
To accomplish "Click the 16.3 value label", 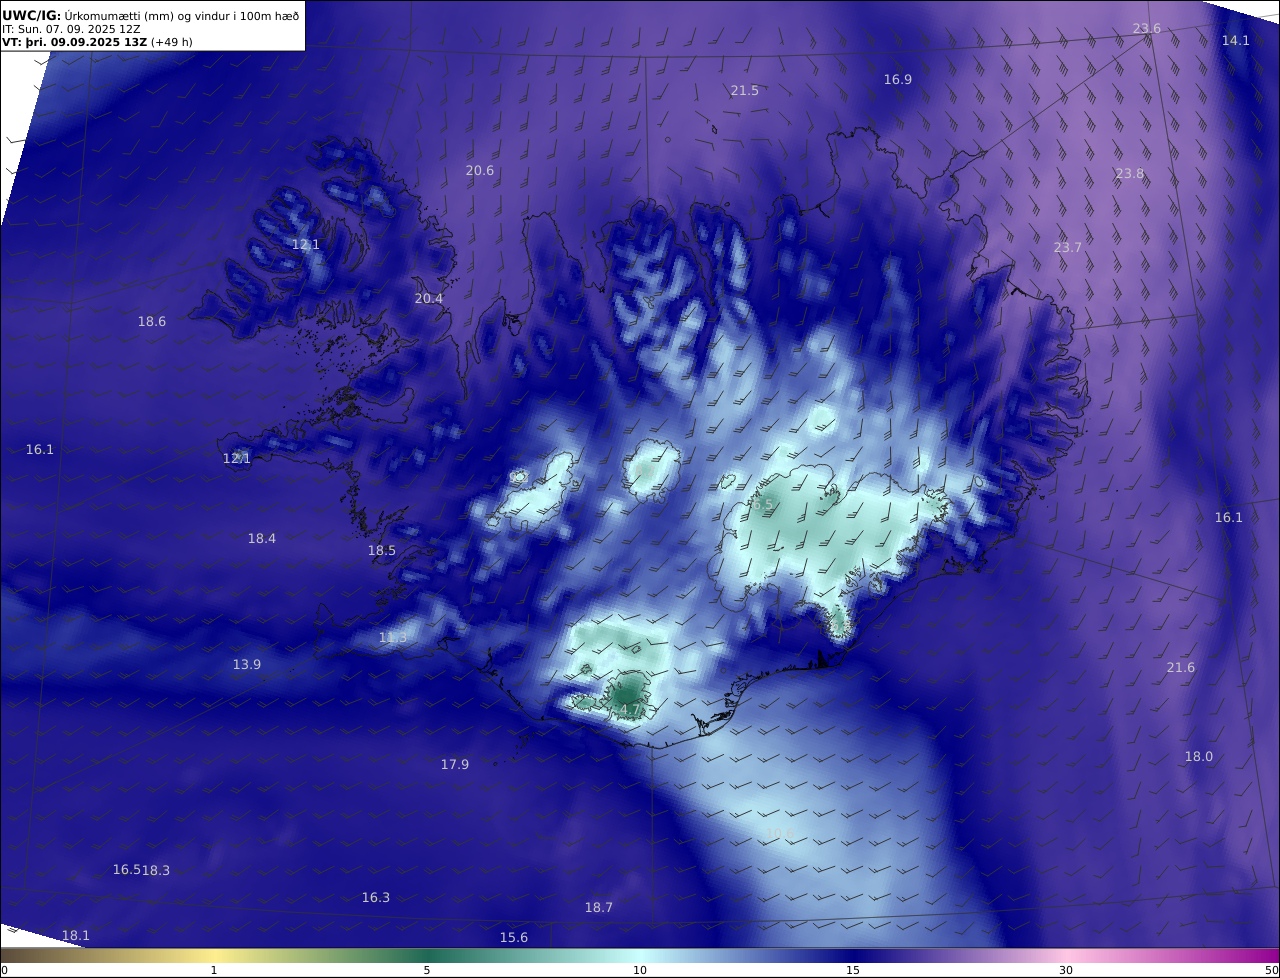I will pos(376,897).
